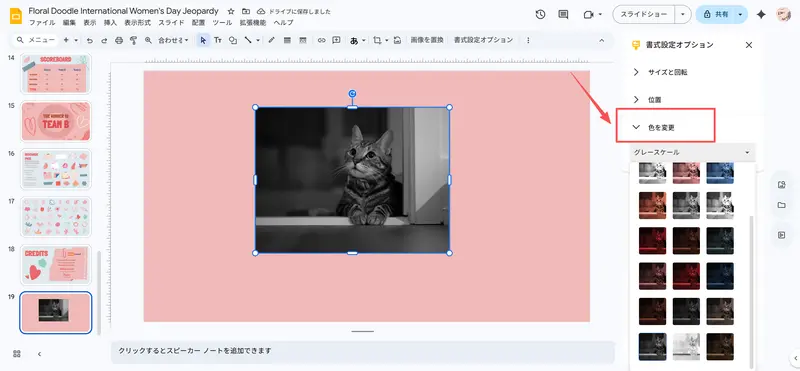
Task: Click the Undo arrow
Action: (90, 40)
